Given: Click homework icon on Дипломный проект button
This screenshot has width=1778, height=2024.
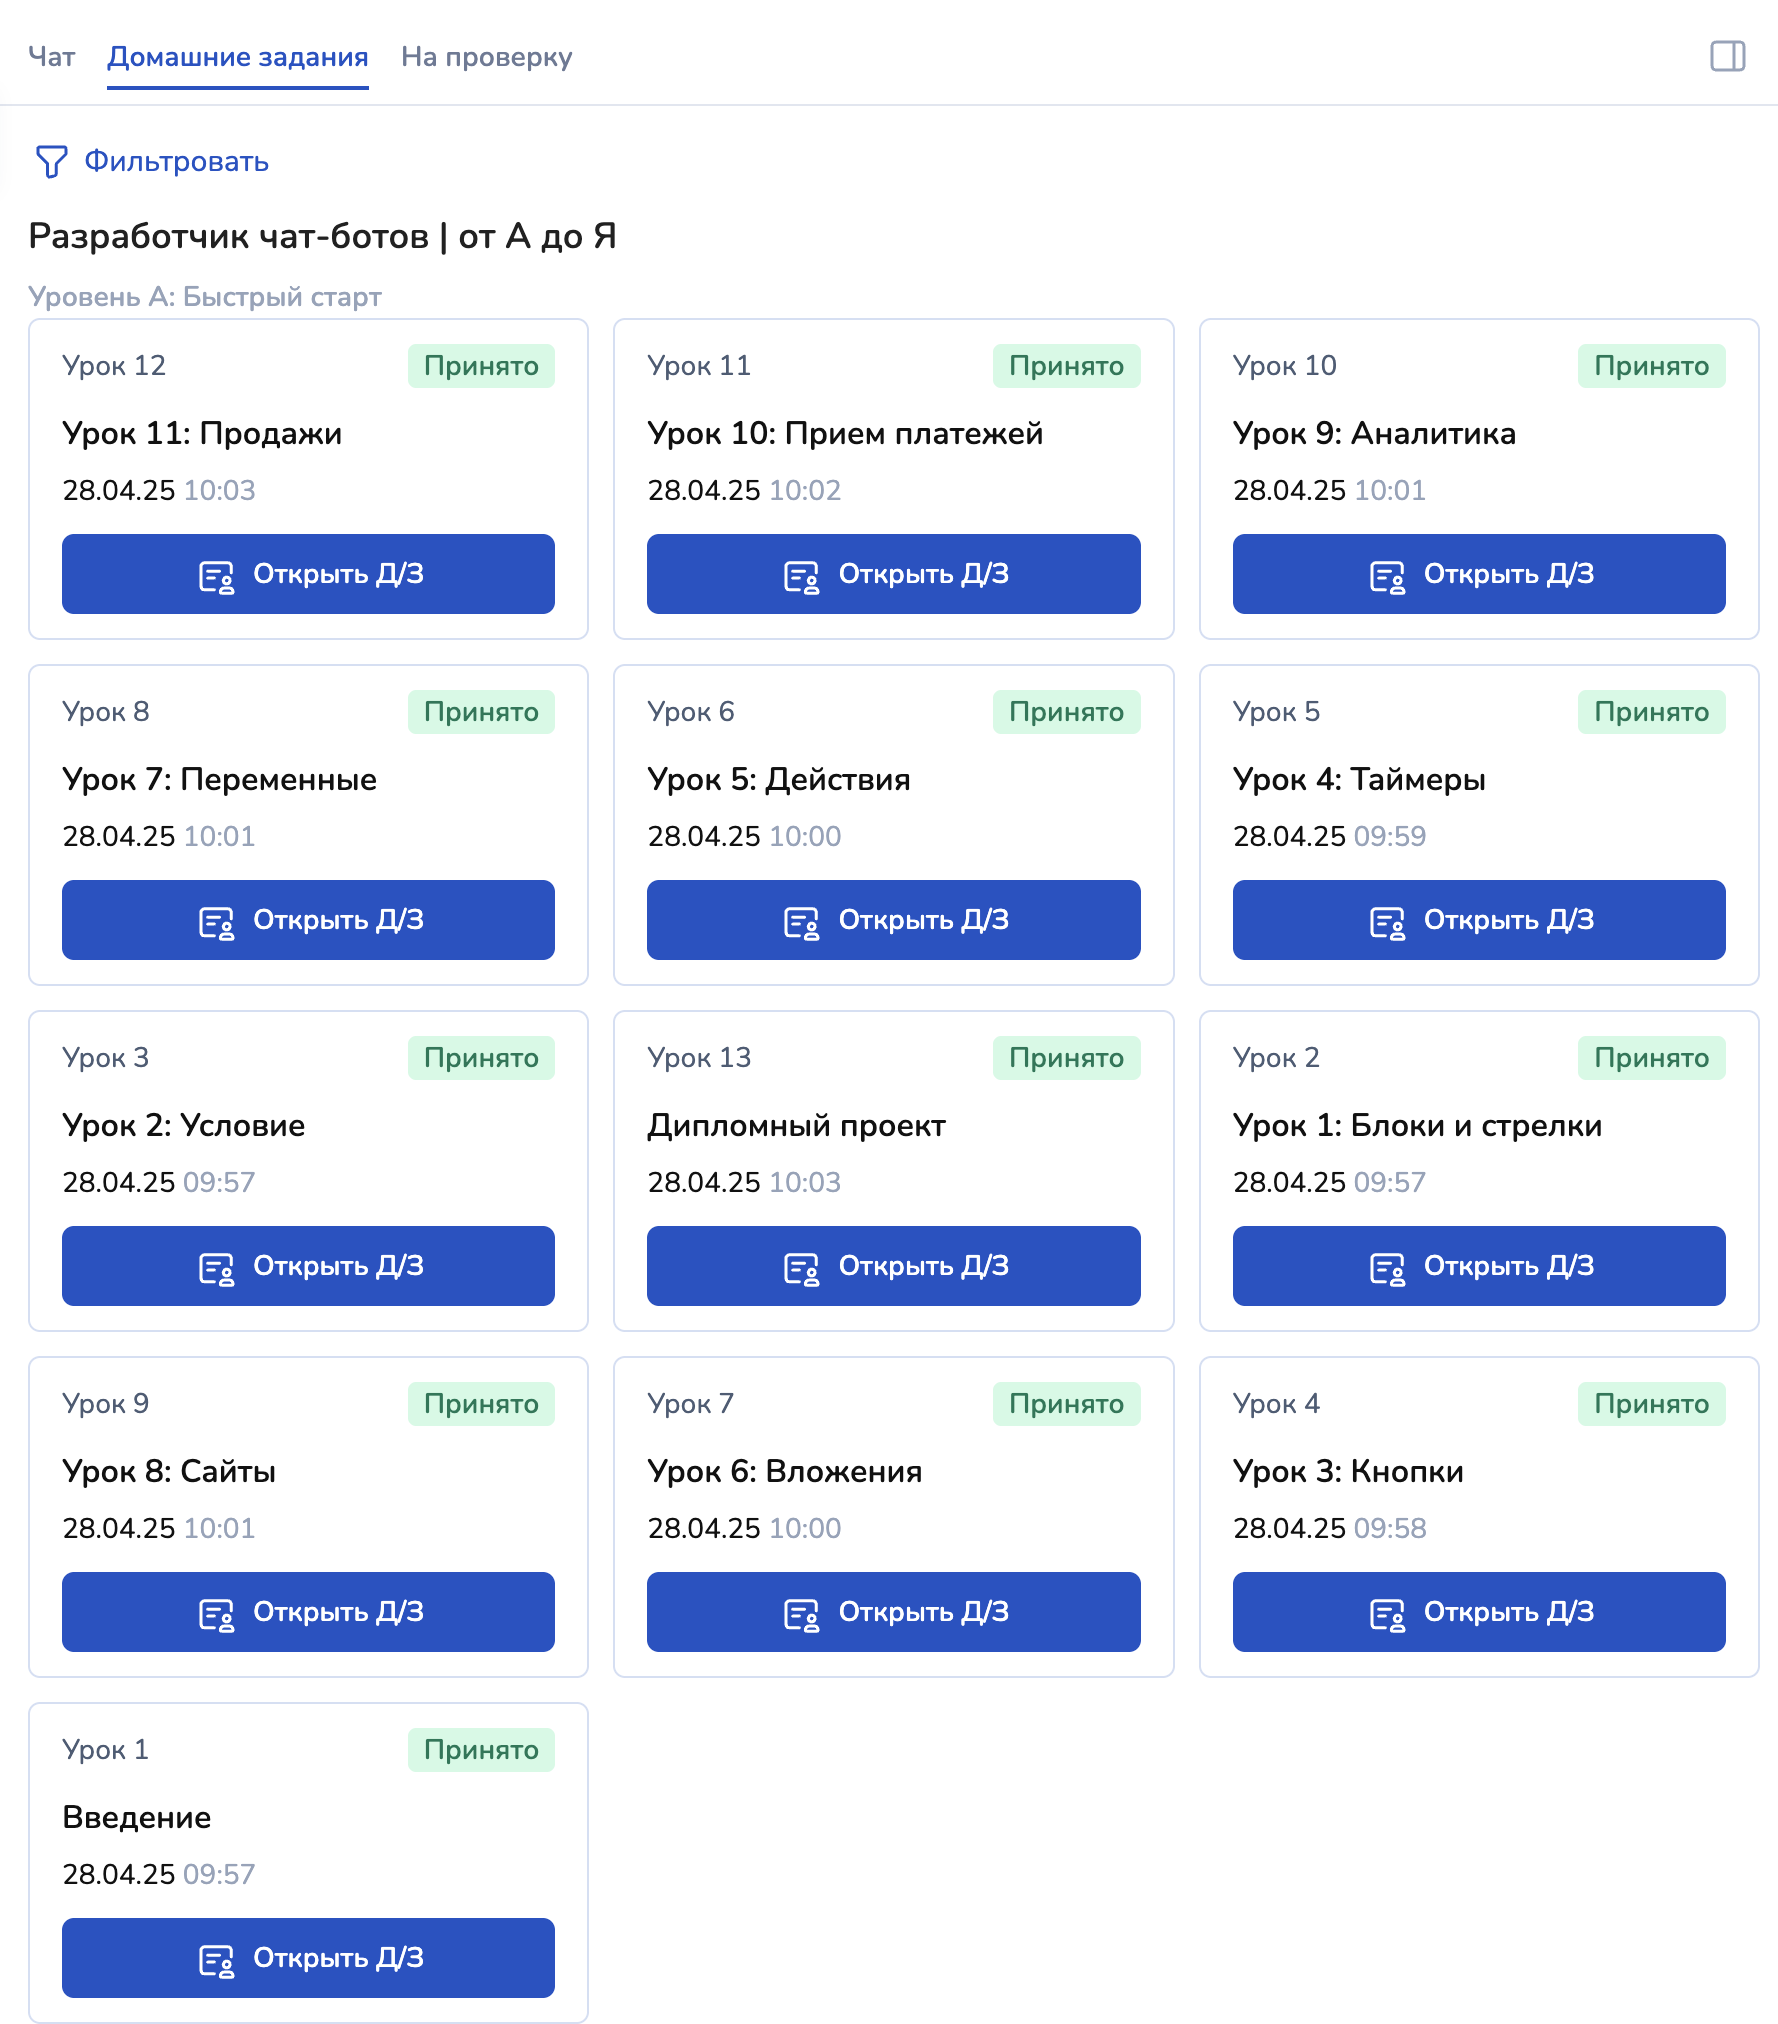Looking at the screenshot, I should (801, 1269).
